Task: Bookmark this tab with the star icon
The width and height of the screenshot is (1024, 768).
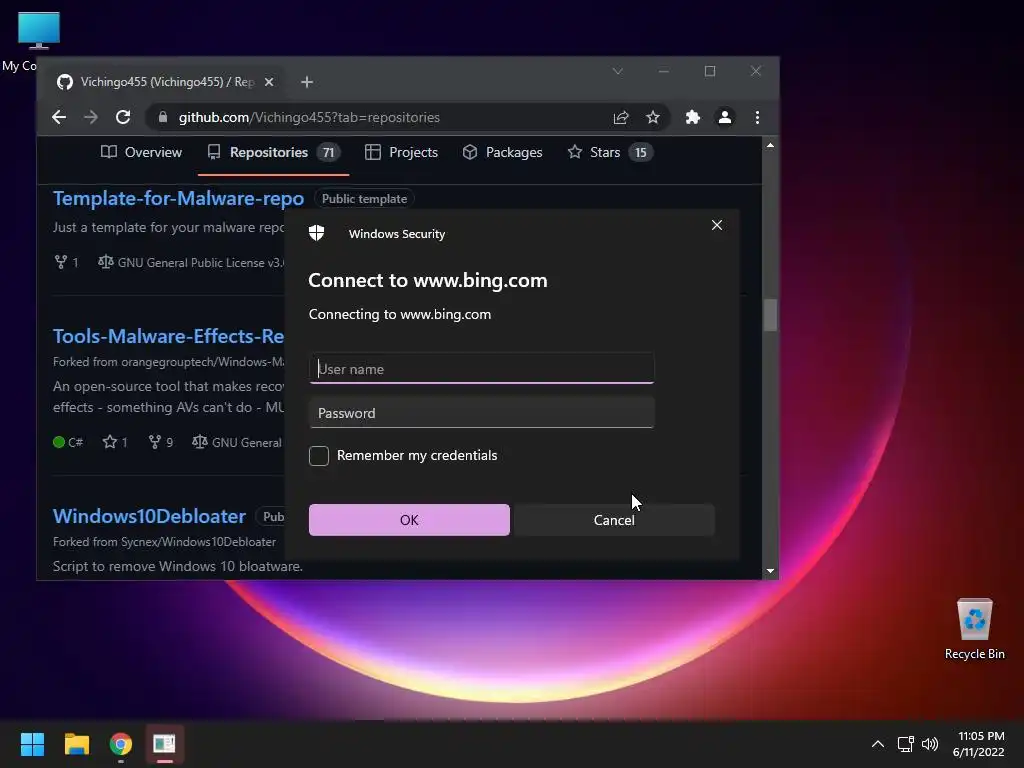Action: (x=652, y=118)
